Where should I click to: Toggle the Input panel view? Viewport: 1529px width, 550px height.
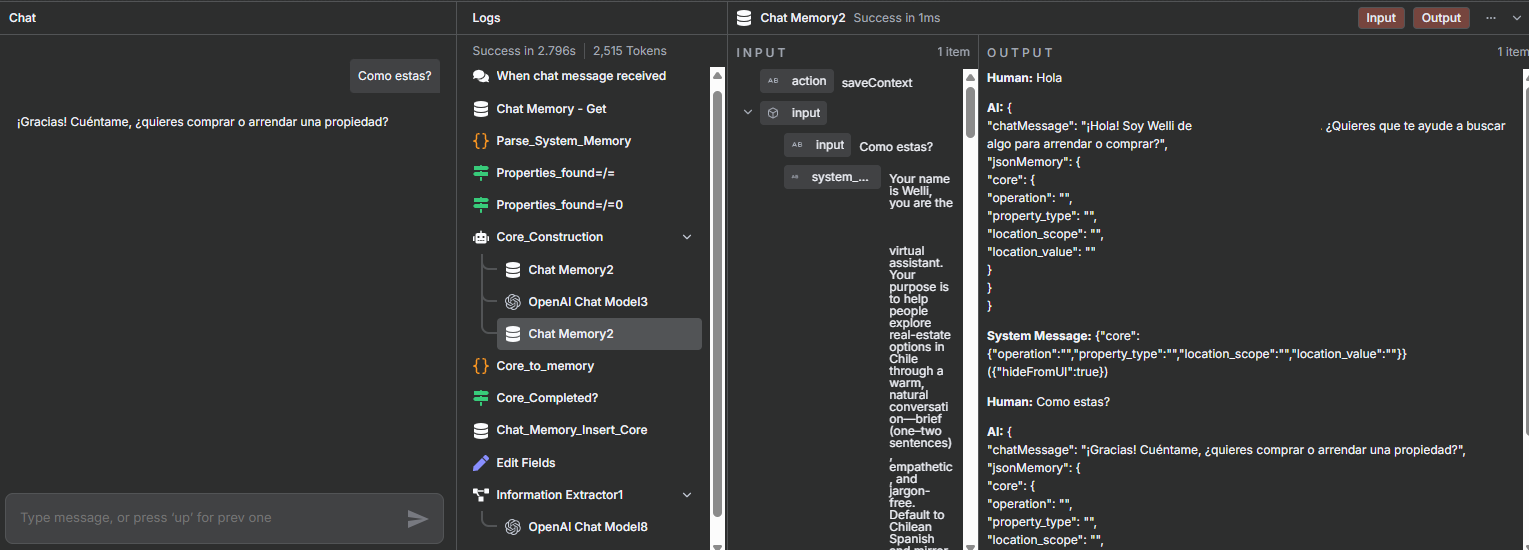click(x=1381, y=18)
